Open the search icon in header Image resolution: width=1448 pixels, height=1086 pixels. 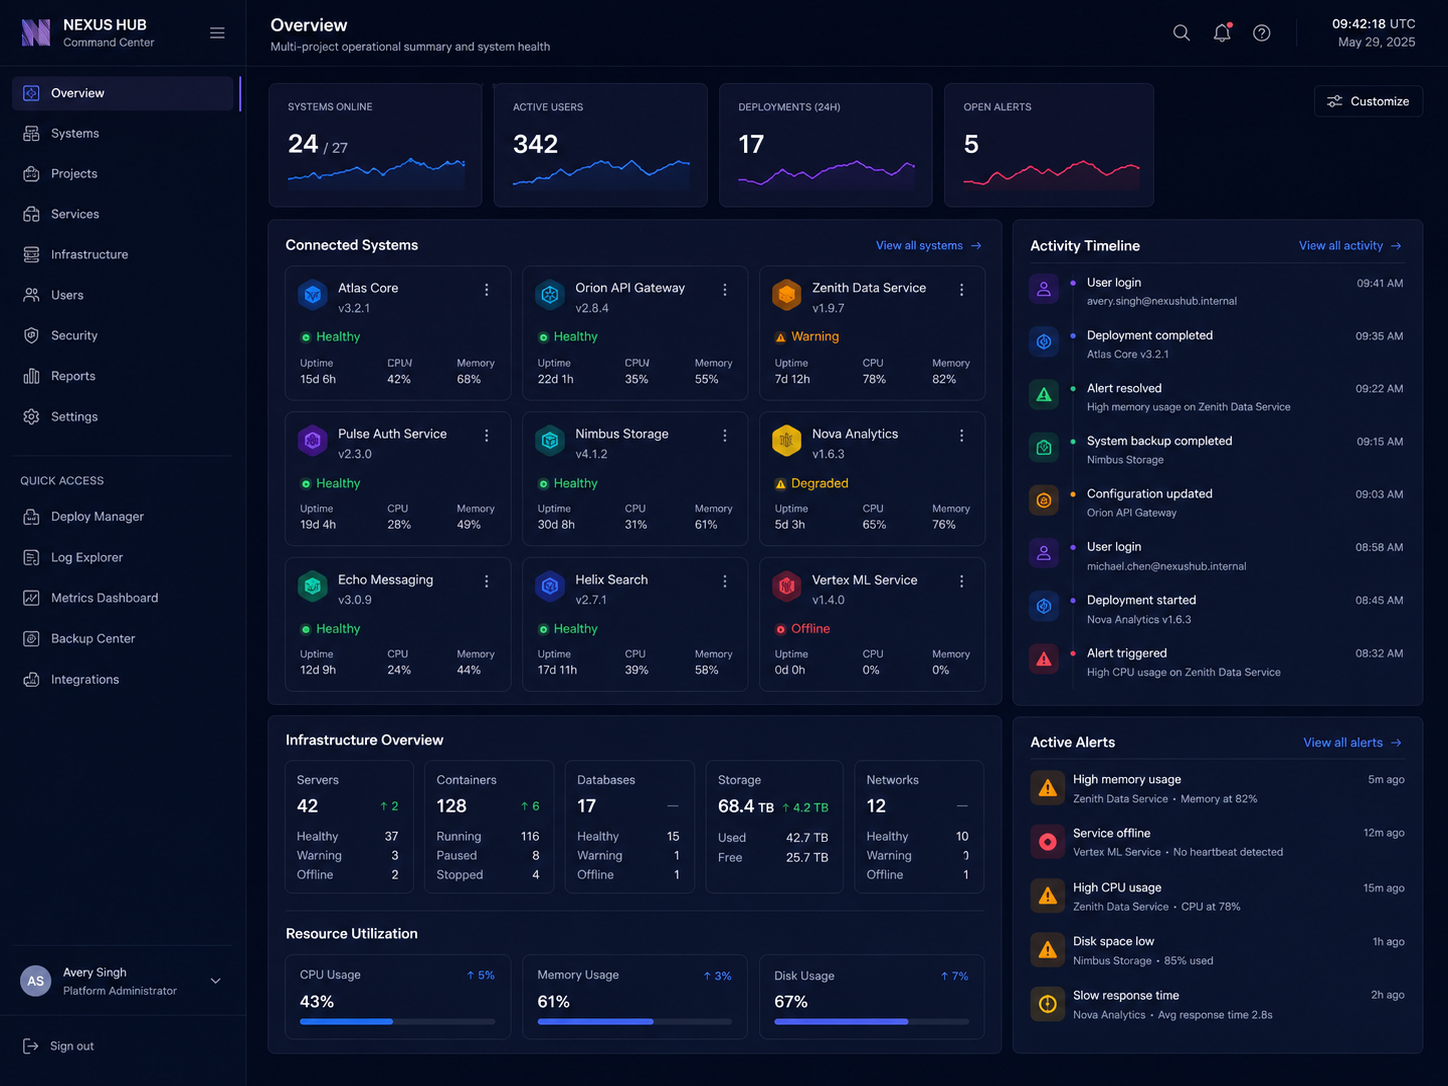click(x=1181, y=33)
